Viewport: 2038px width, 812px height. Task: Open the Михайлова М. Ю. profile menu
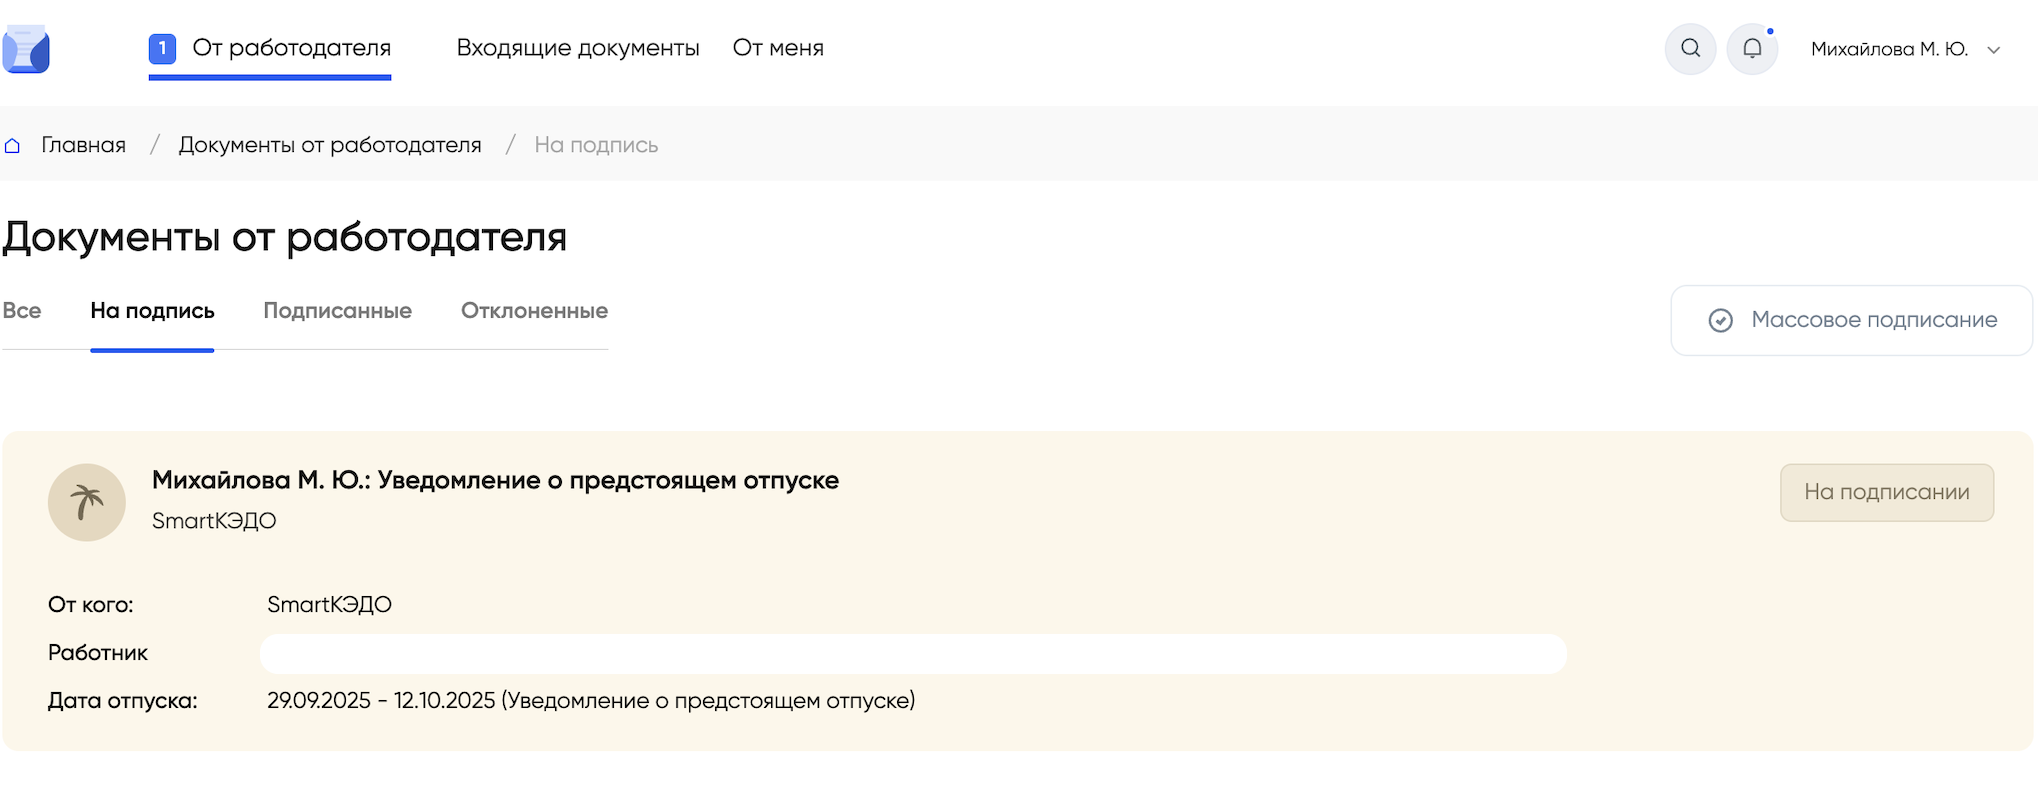coord(1888,49)
